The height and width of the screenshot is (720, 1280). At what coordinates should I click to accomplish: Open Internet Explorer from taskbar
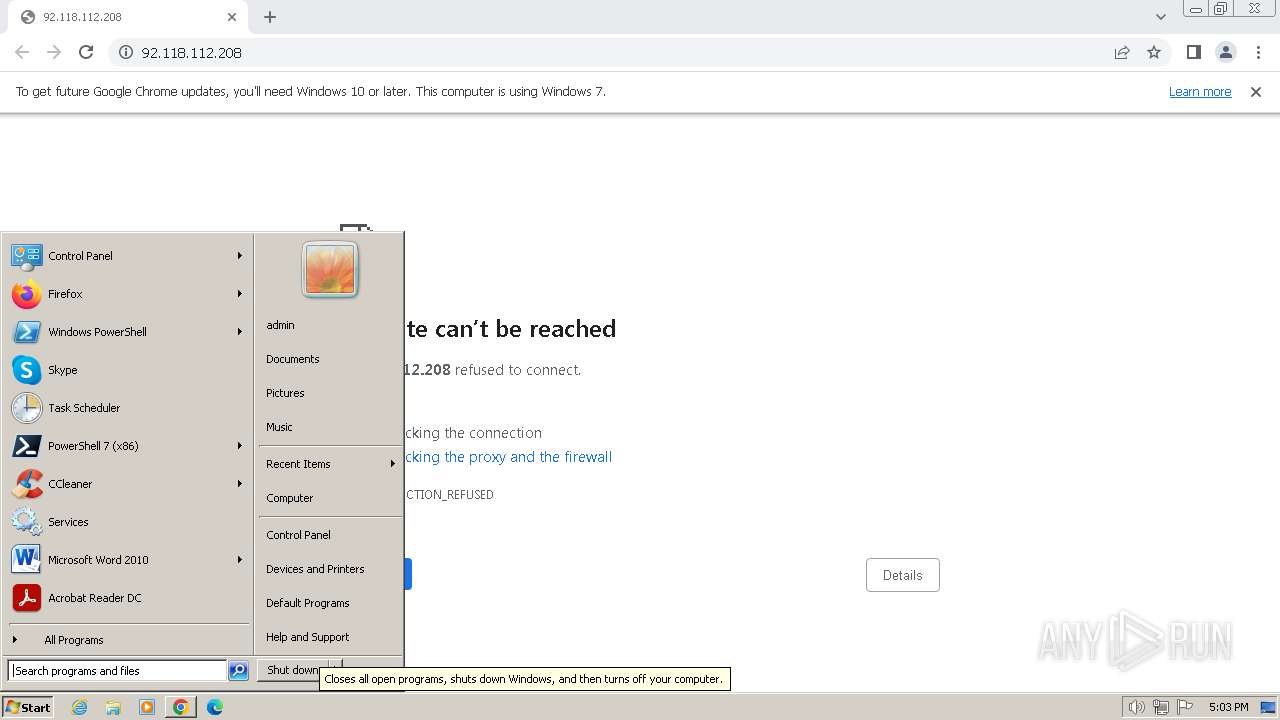(80, 707)
